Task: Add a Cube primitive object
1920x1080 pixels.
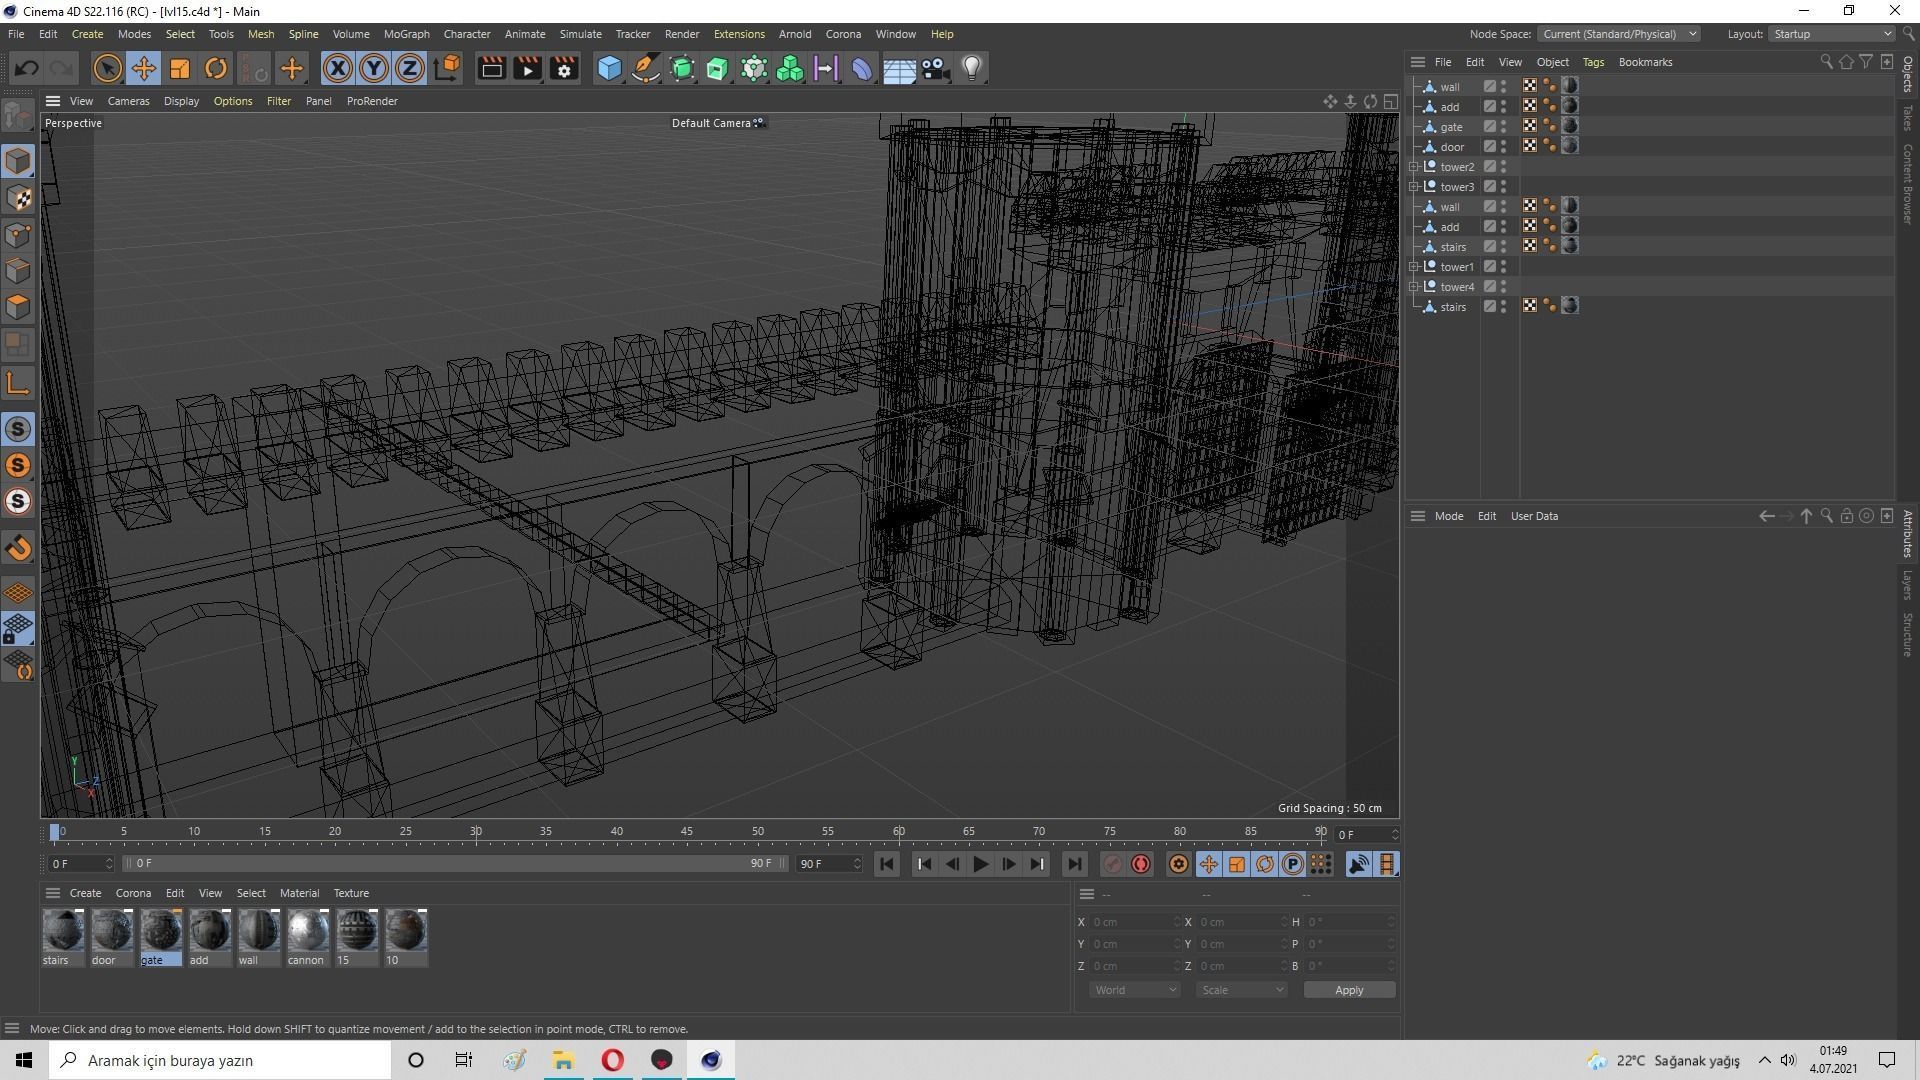Action: [x=609, y=68]
